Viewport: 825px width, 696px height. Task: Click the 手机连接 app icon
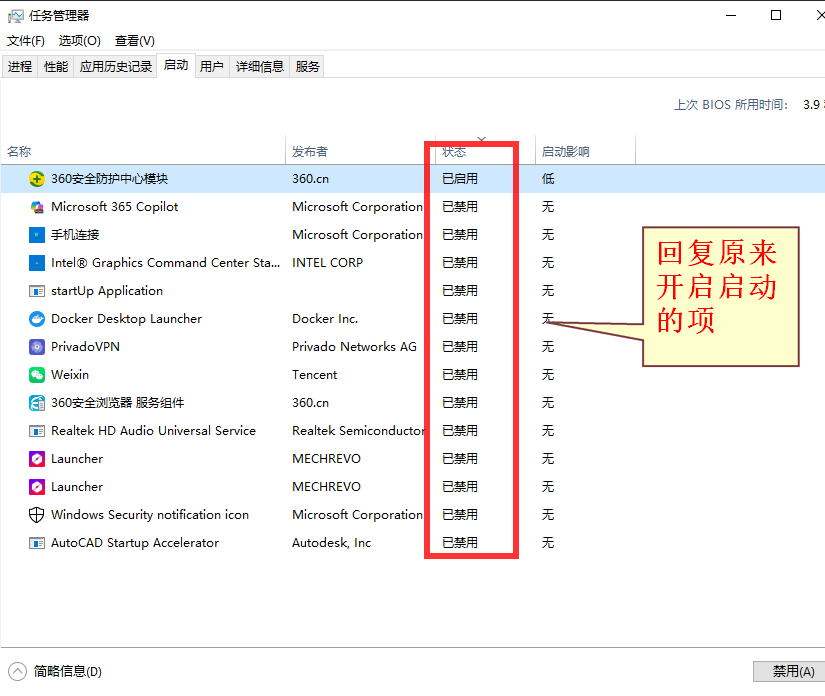tap(36, 235)
